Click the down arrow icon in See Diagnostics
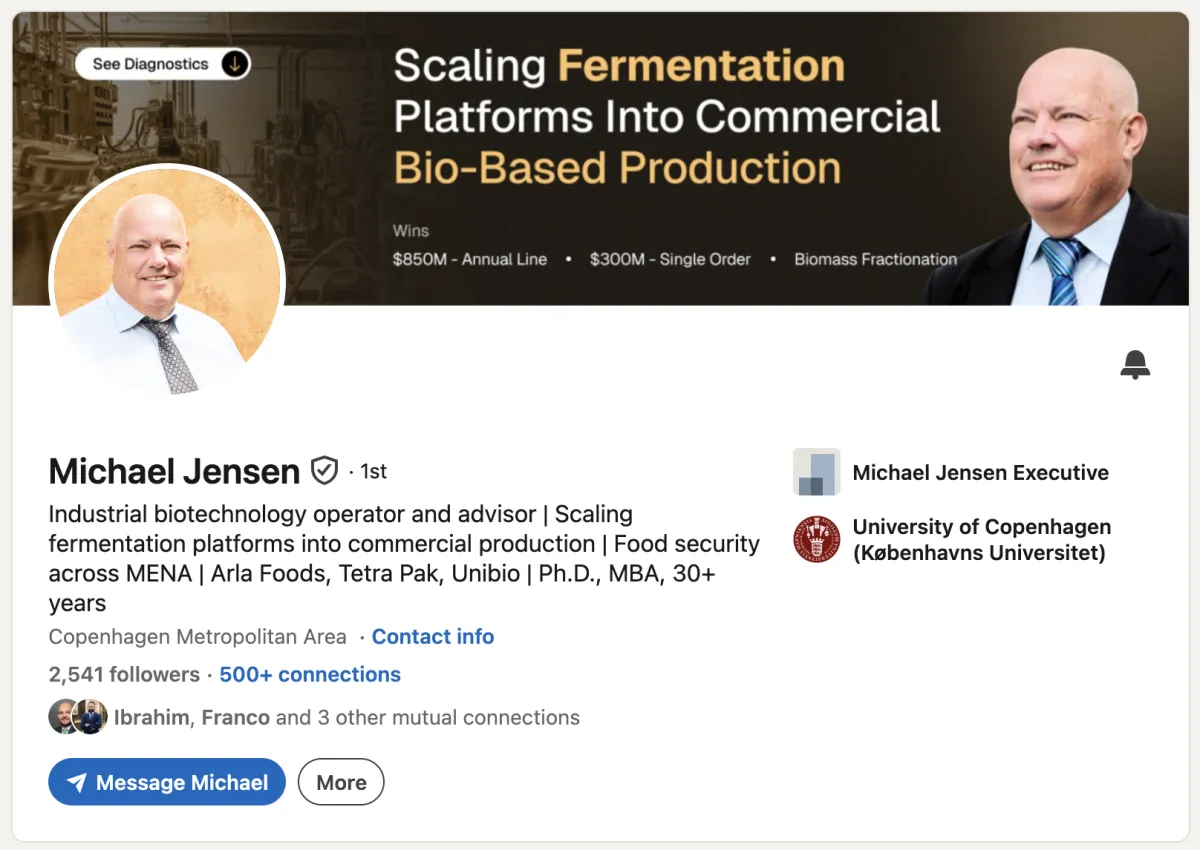Viewport: 1200px width, 850px height. click(x=234, y=64)
